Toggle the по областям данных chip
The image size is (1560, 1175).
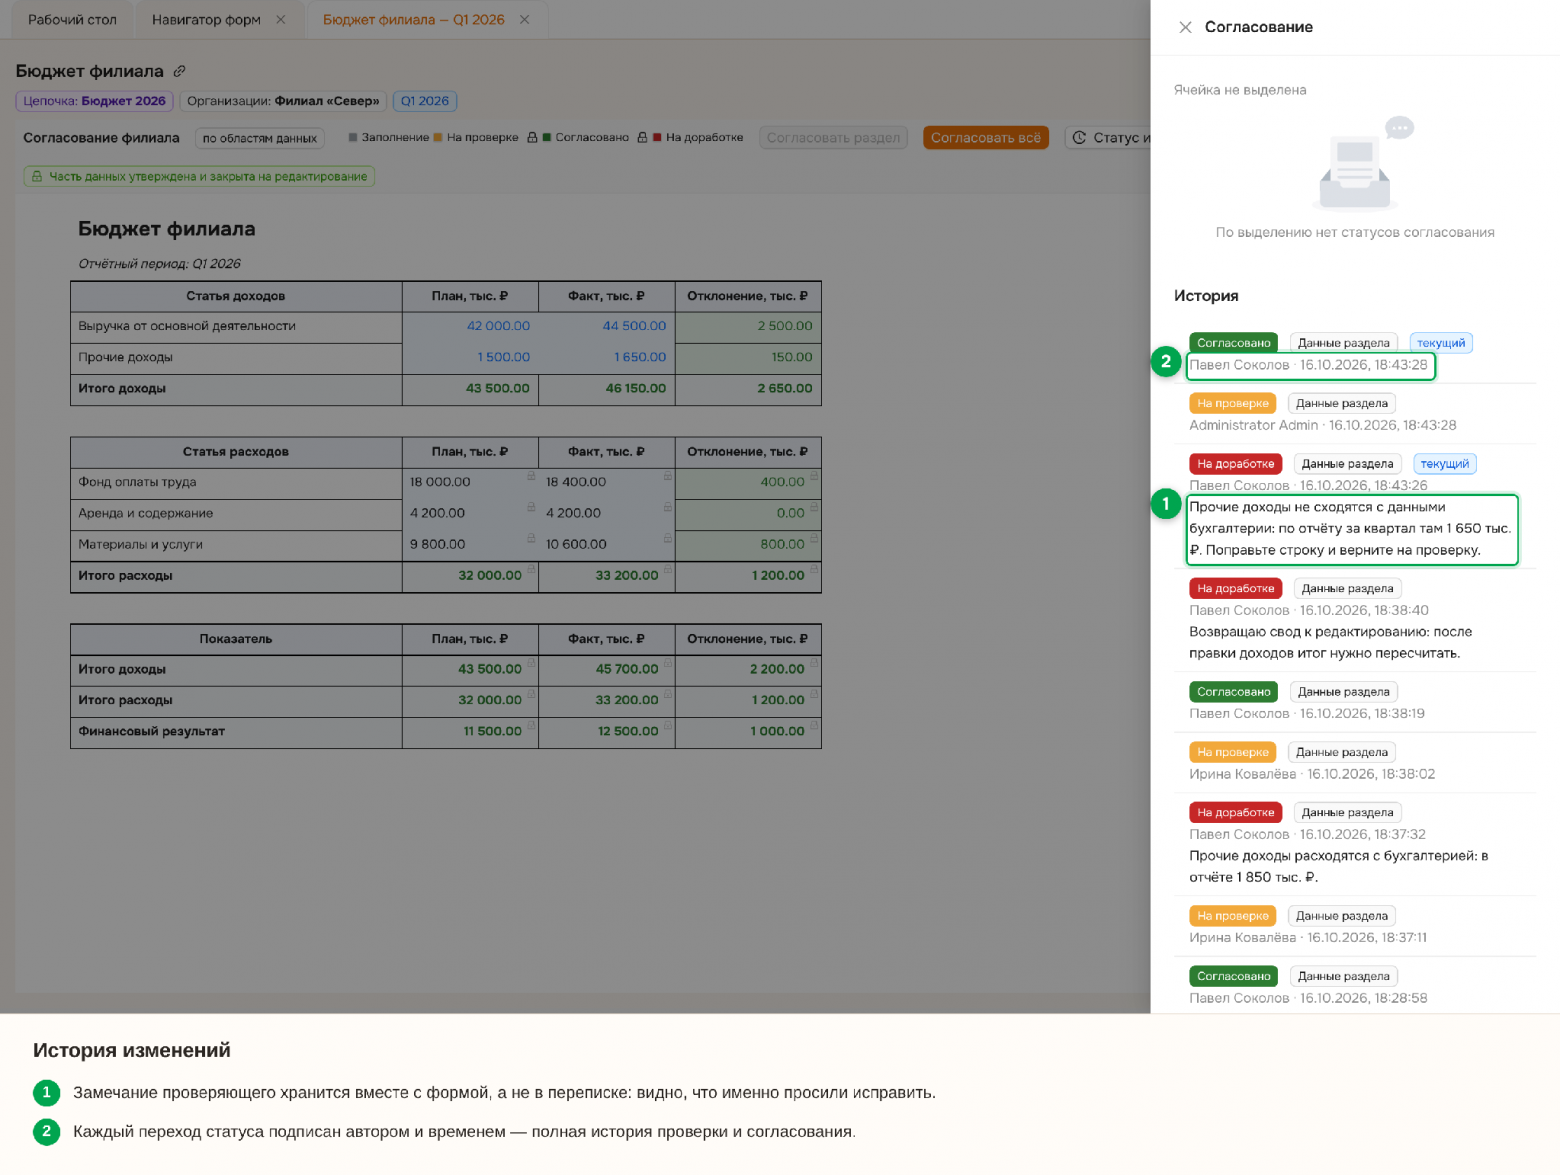coord(260,138)
